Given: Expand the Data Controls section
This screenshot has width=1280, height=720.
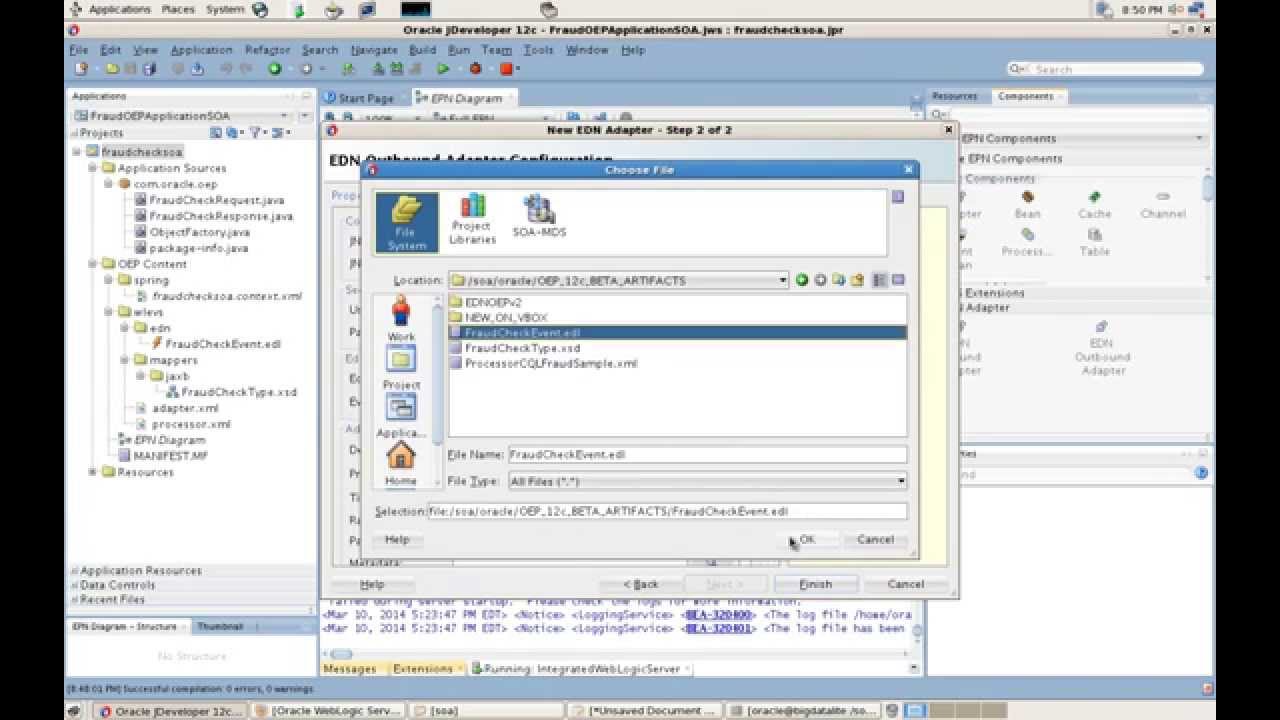Looking at the screenshot, I should pyautogui.click(x=75, y=585).
